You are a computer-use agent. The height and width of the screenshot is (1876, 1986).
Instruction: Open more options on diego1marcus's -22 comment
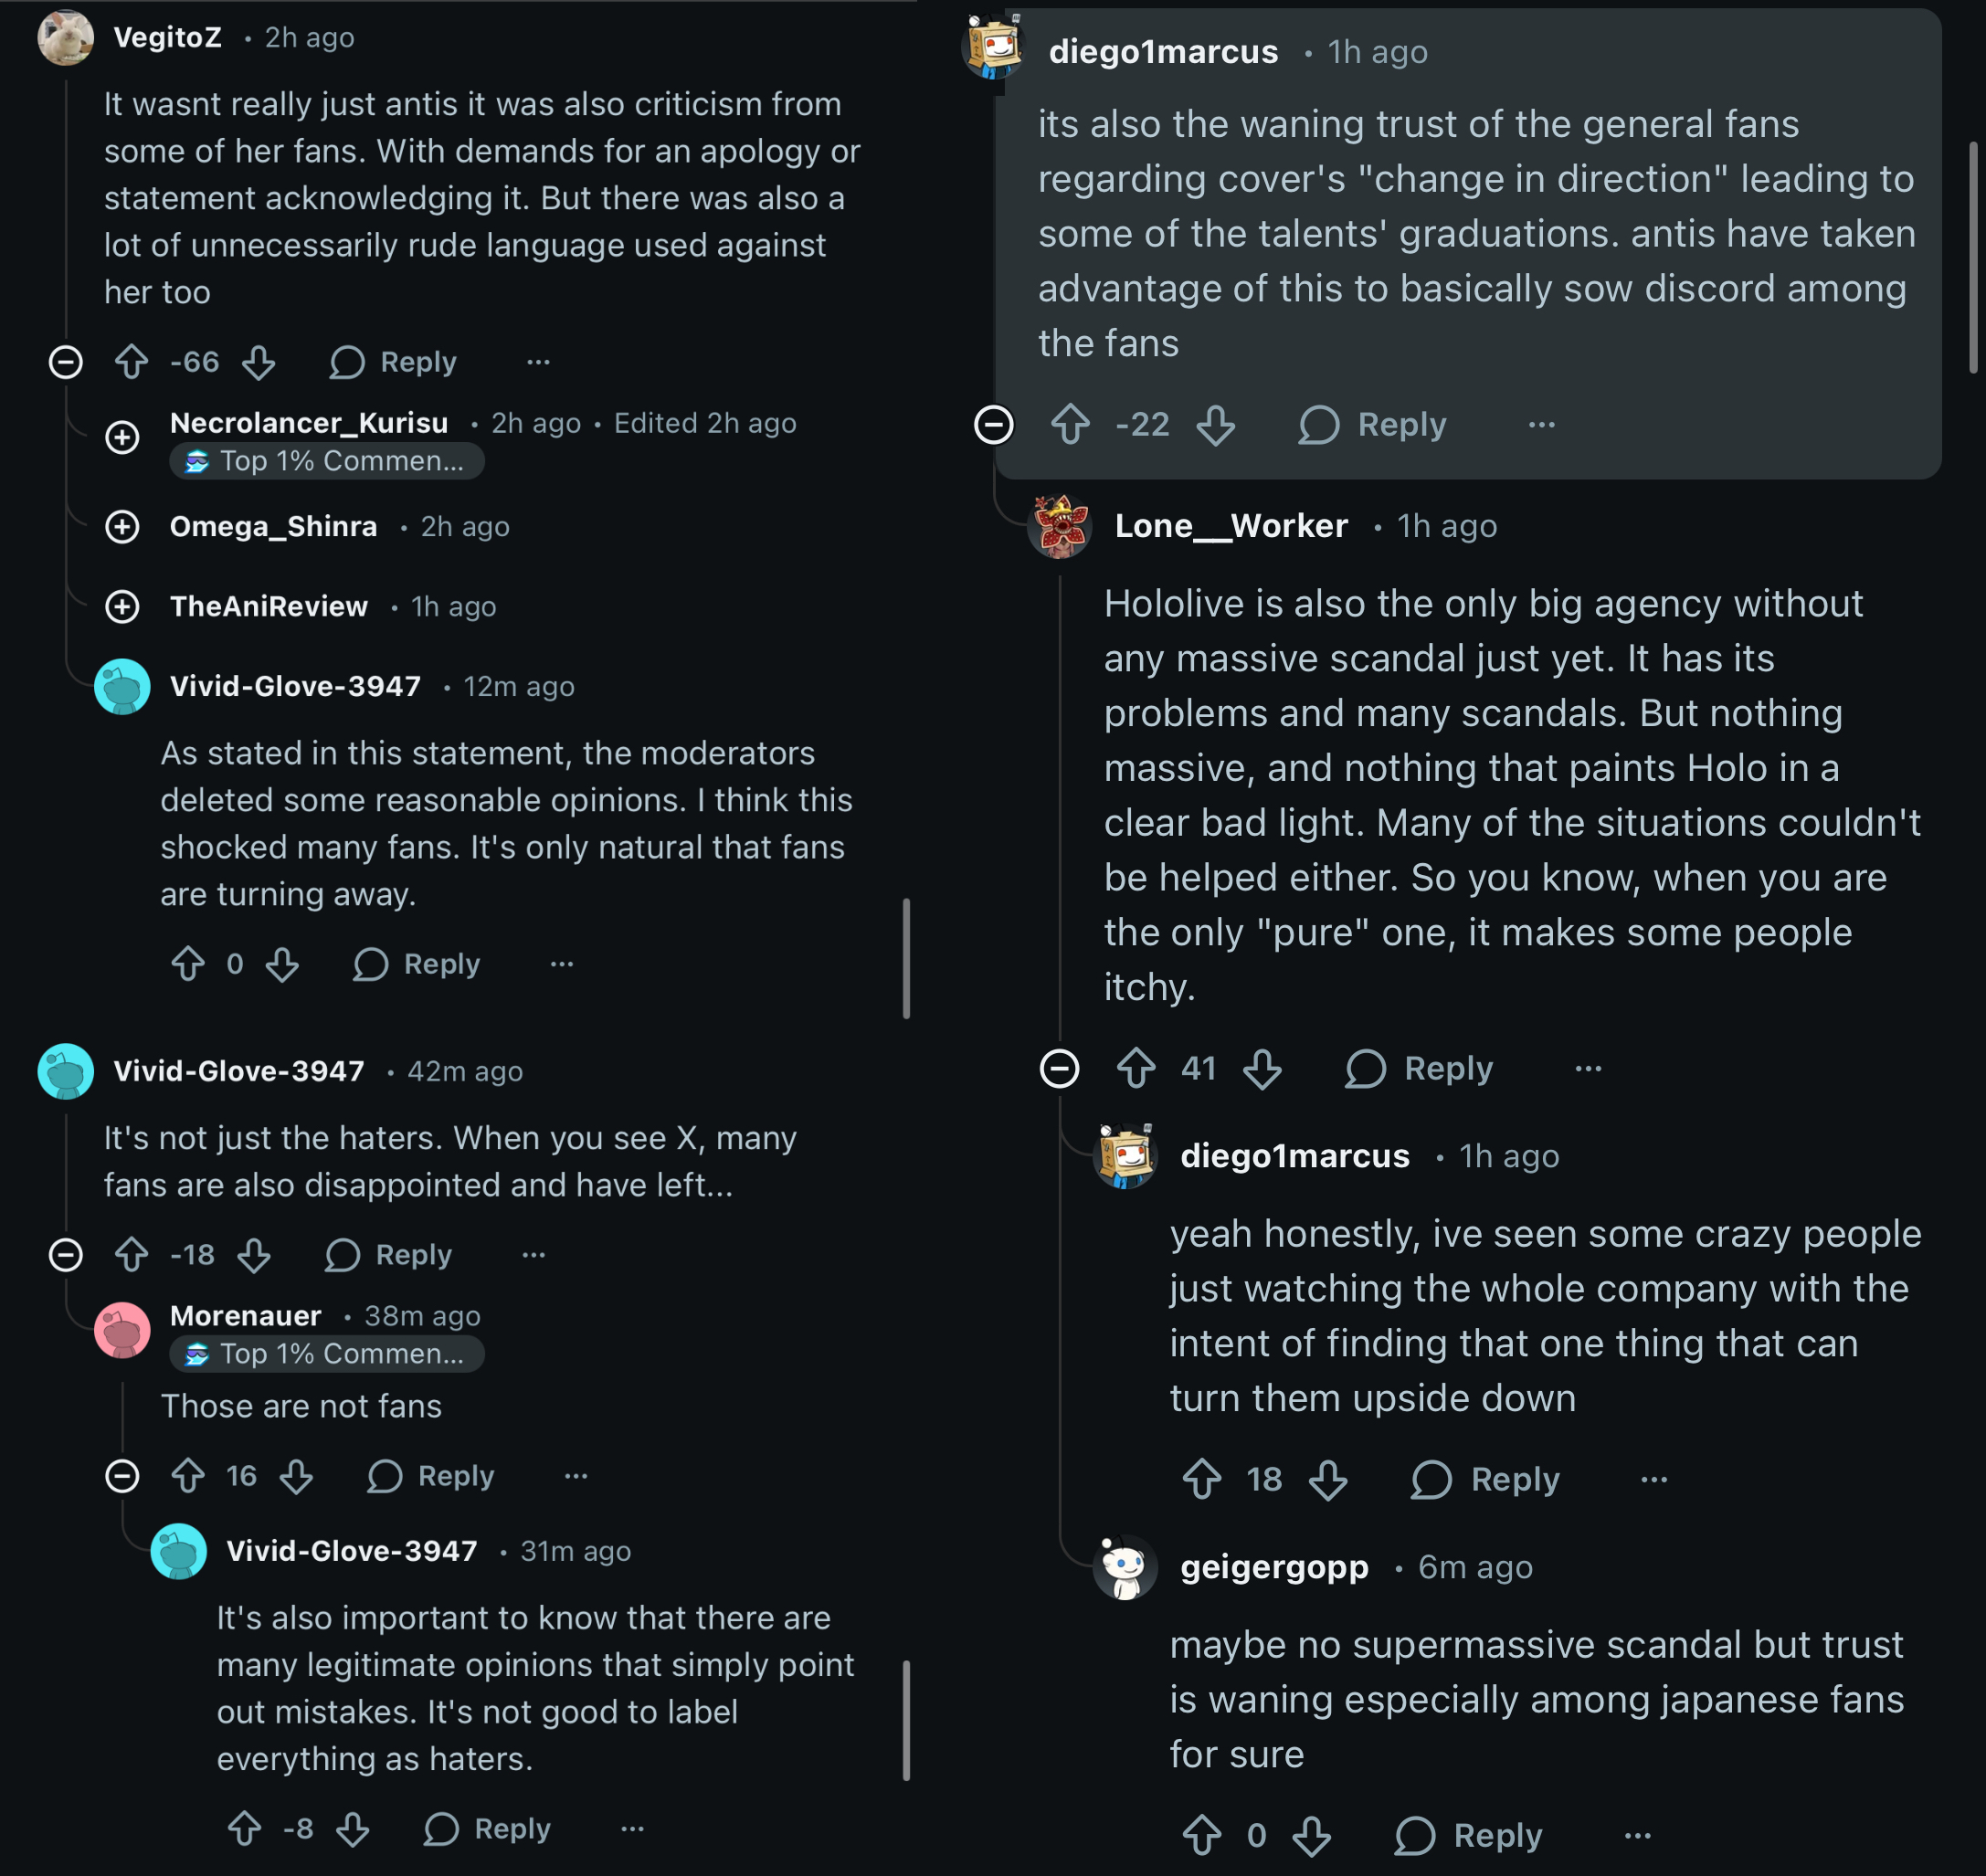coord(1541,425)
